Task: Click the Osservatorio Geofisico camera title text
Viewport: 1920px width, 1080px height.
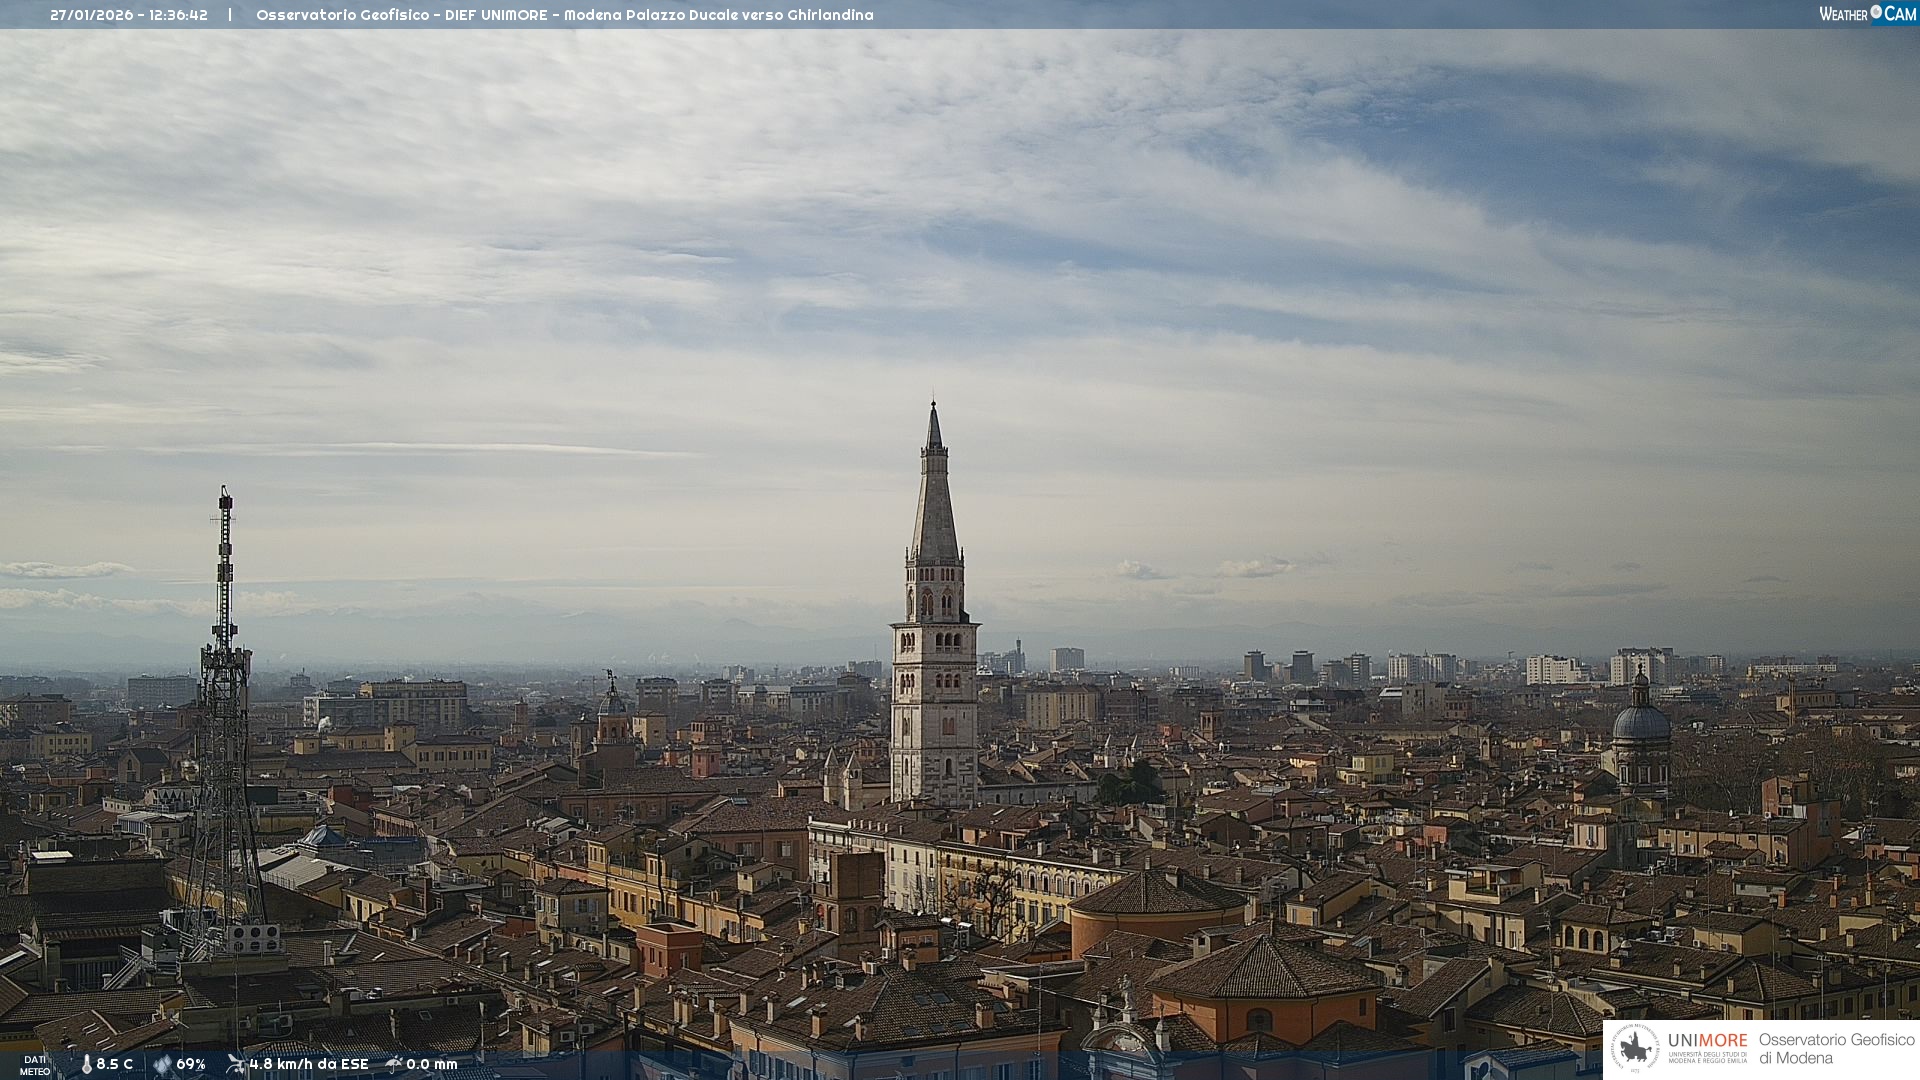Action: click(x=564, y=15)
